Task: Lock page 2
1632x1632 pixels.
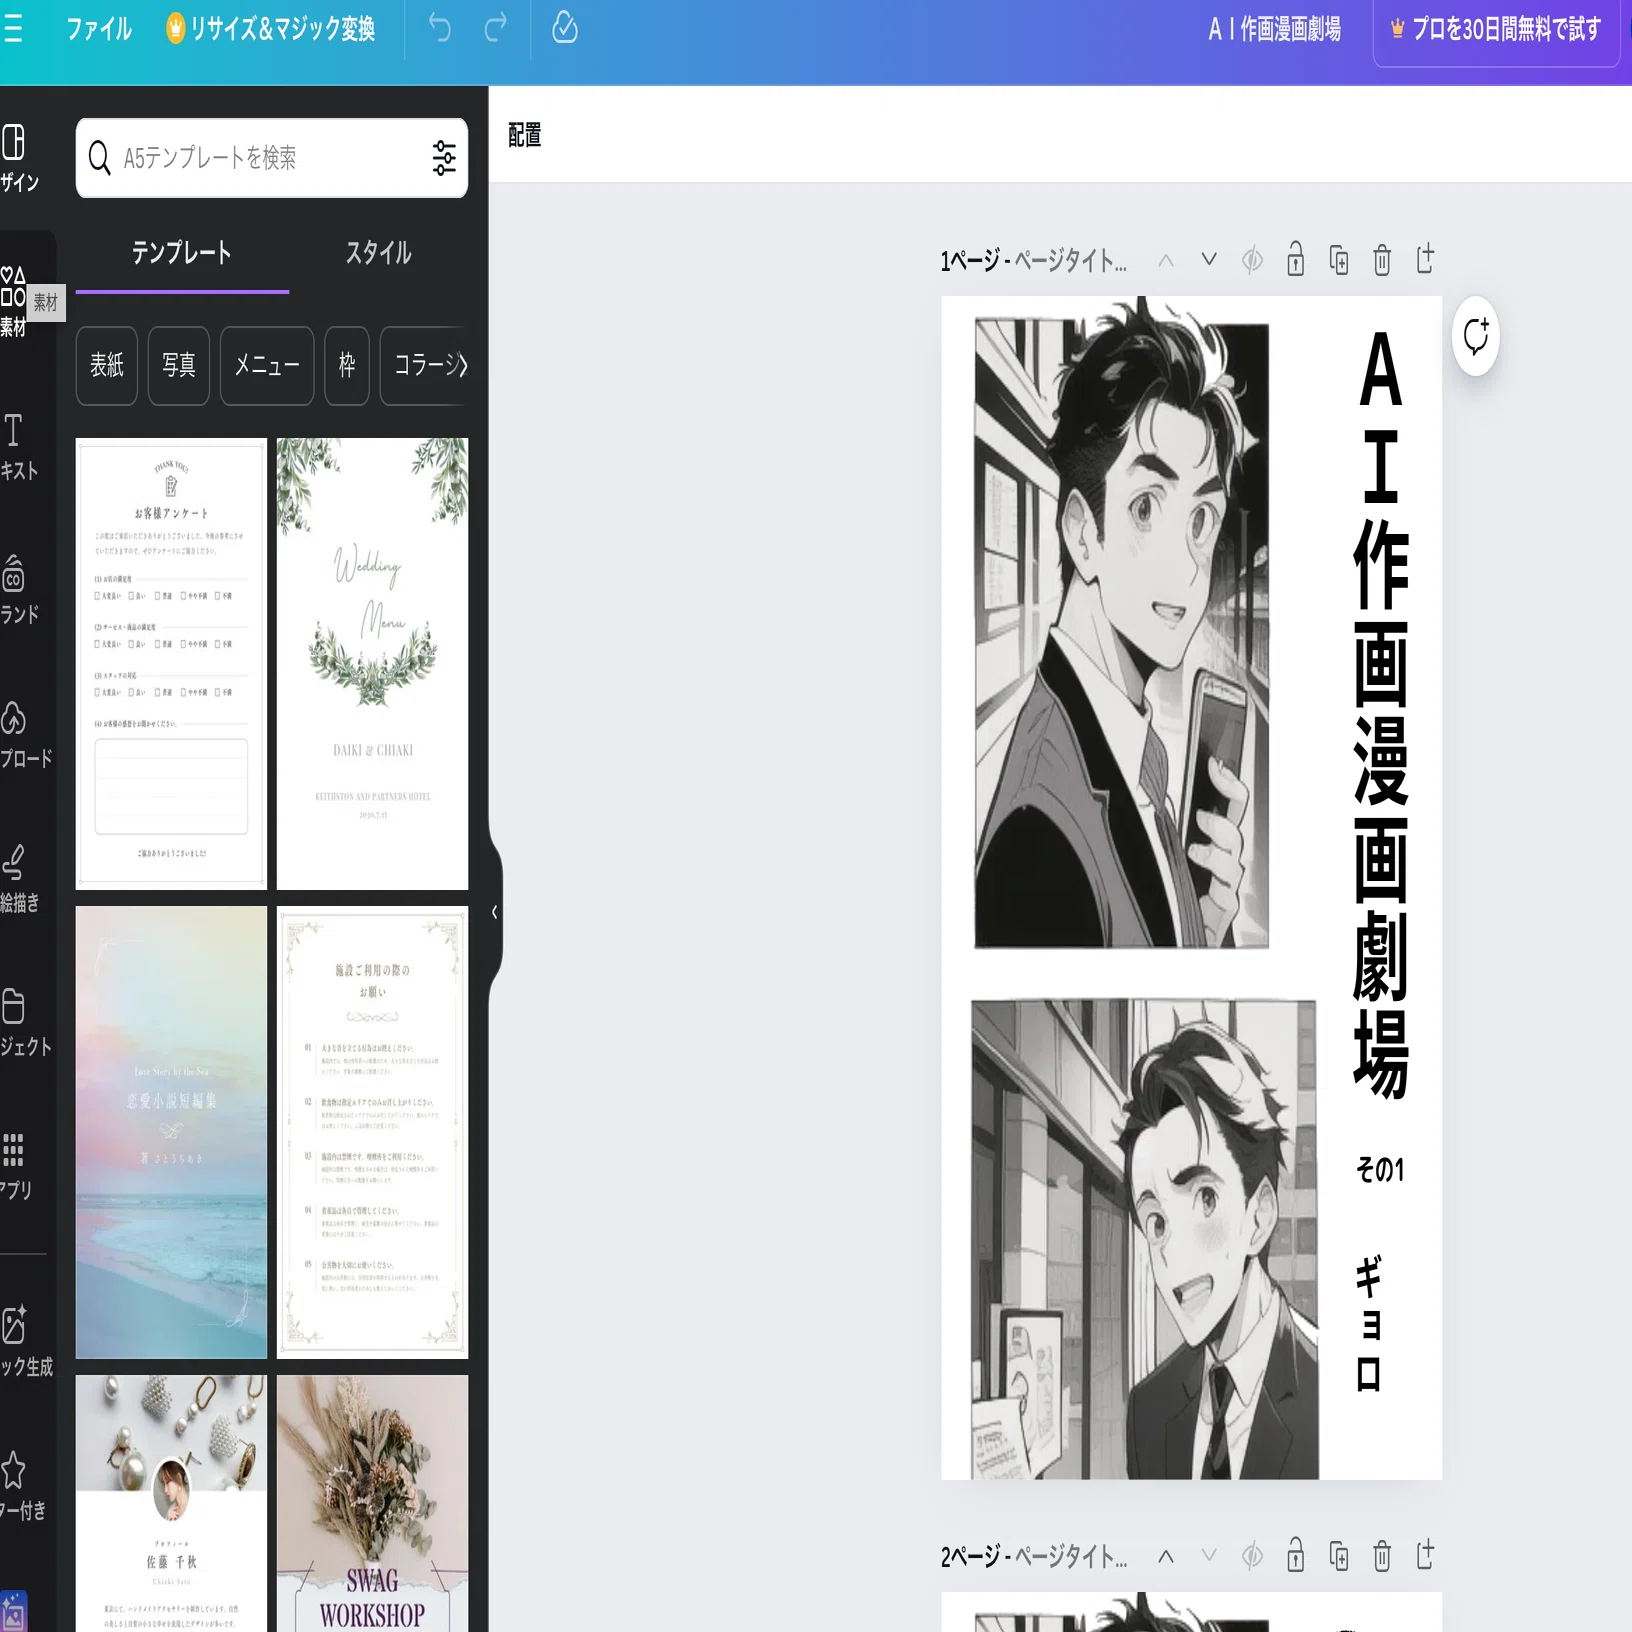Action: 1295,1555
